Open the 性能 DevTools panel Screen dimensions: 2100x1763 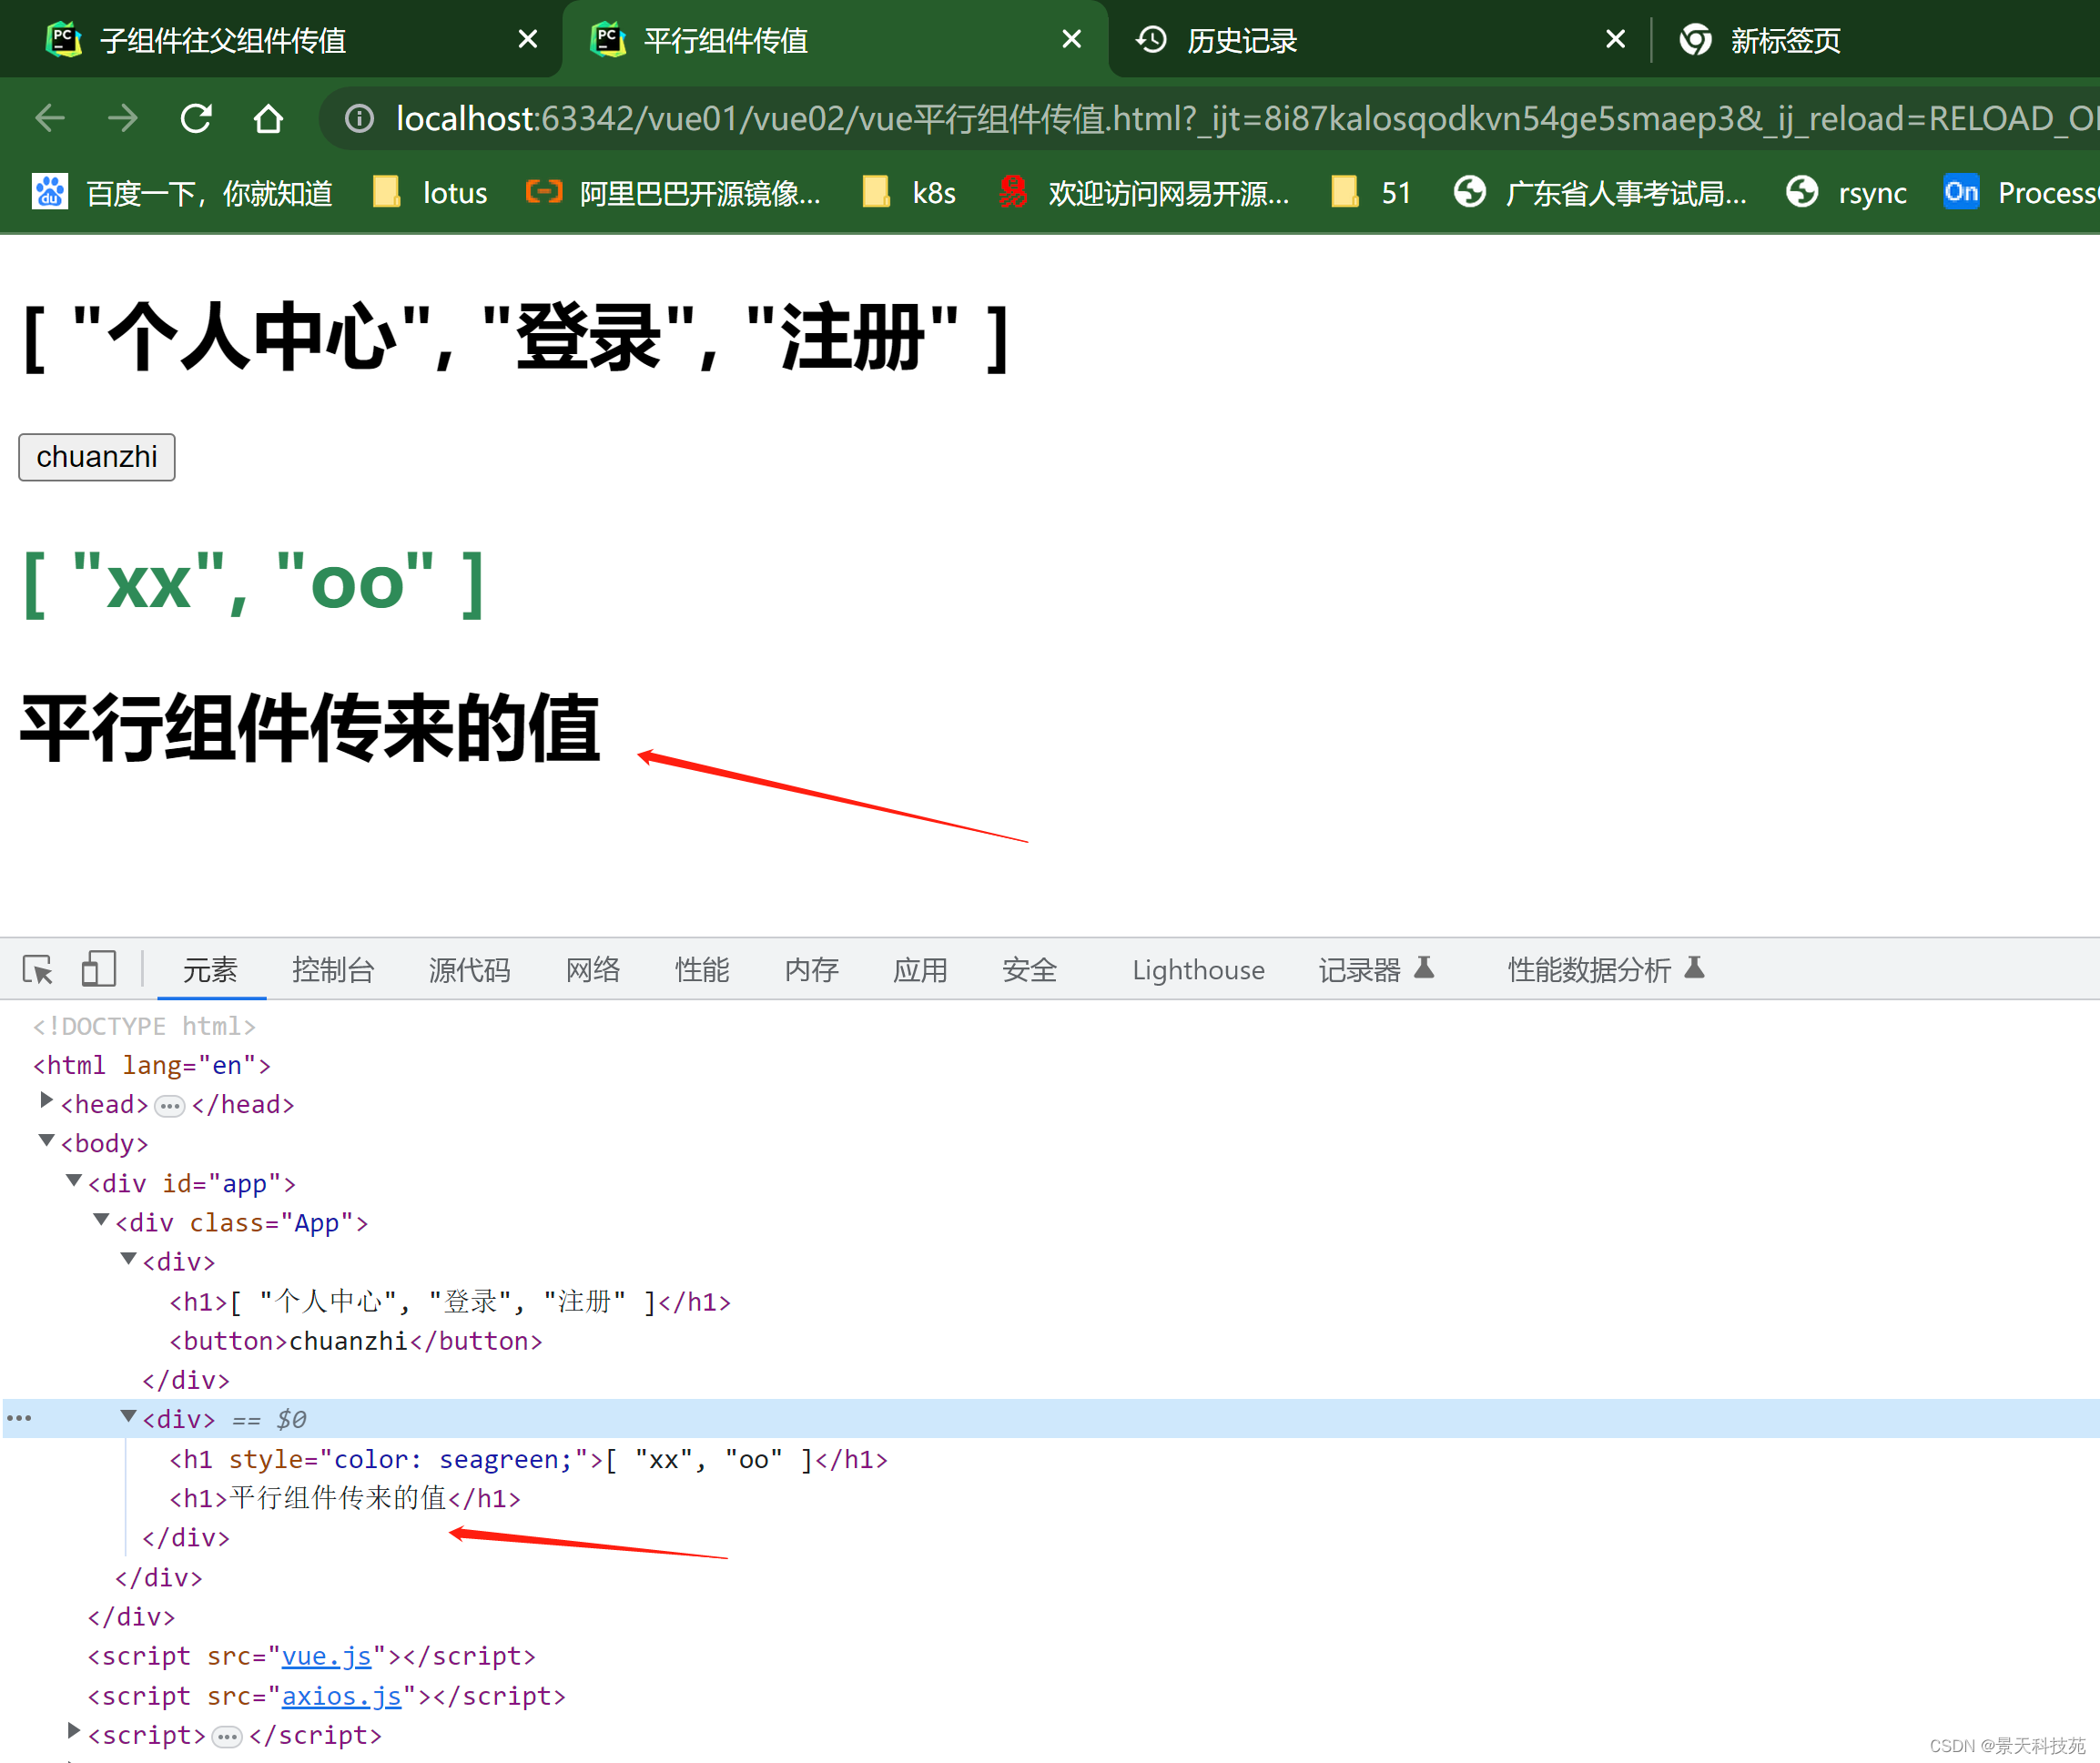(x=702, y=969)
